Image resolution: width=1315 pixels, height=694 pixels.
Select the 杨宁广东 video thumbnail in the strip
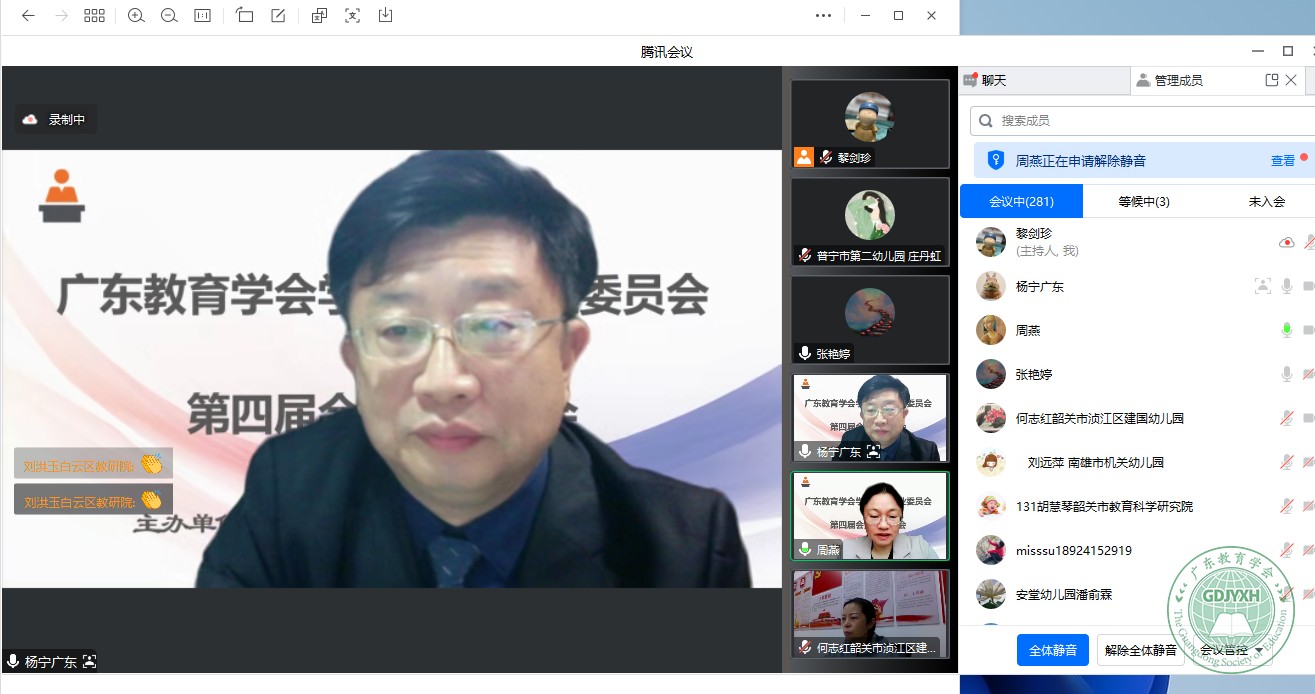(870, 418)
